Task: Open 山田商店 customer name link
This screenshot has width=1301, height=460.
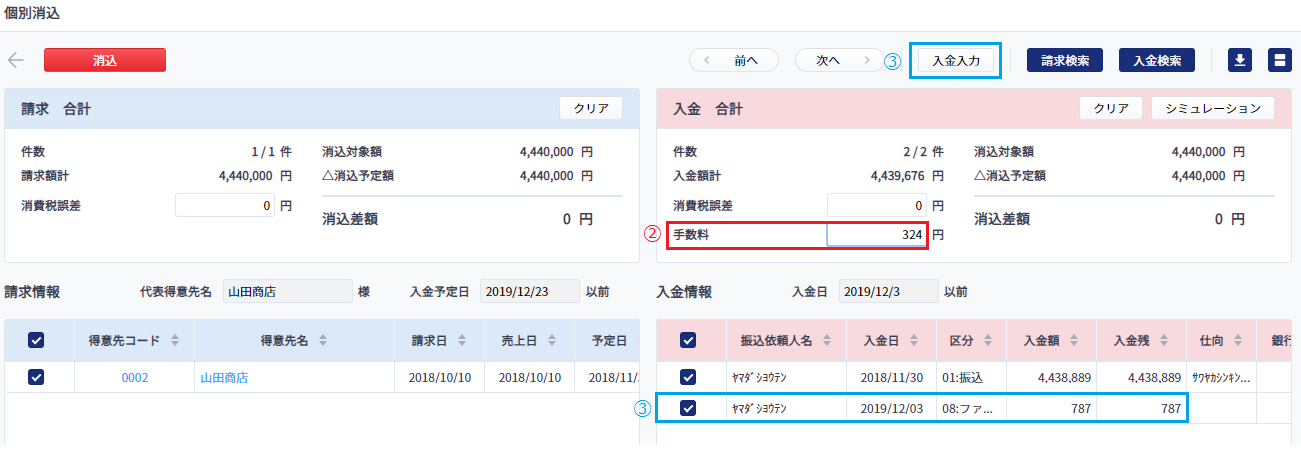Action: pyautogui.click(x=224, y=378)
